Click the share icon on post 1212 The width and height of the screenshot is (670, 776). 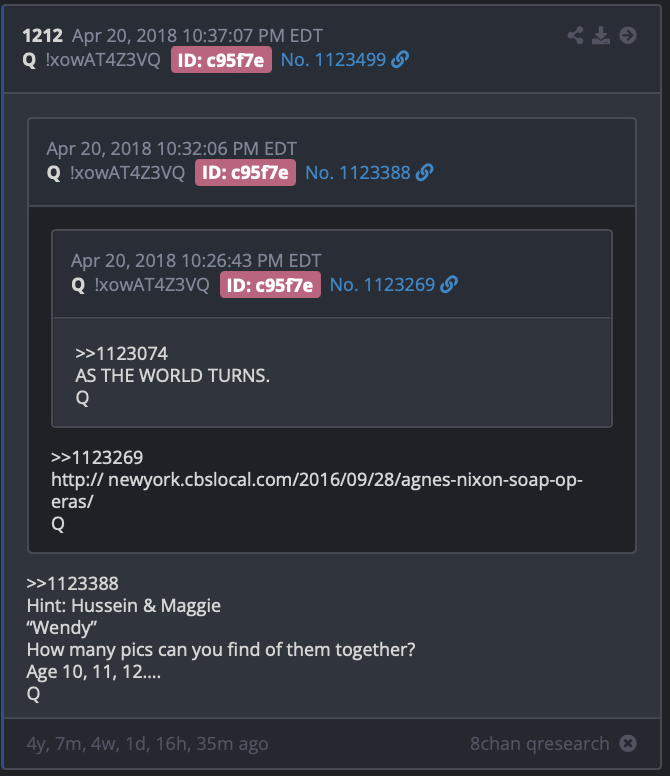point(575,36)
